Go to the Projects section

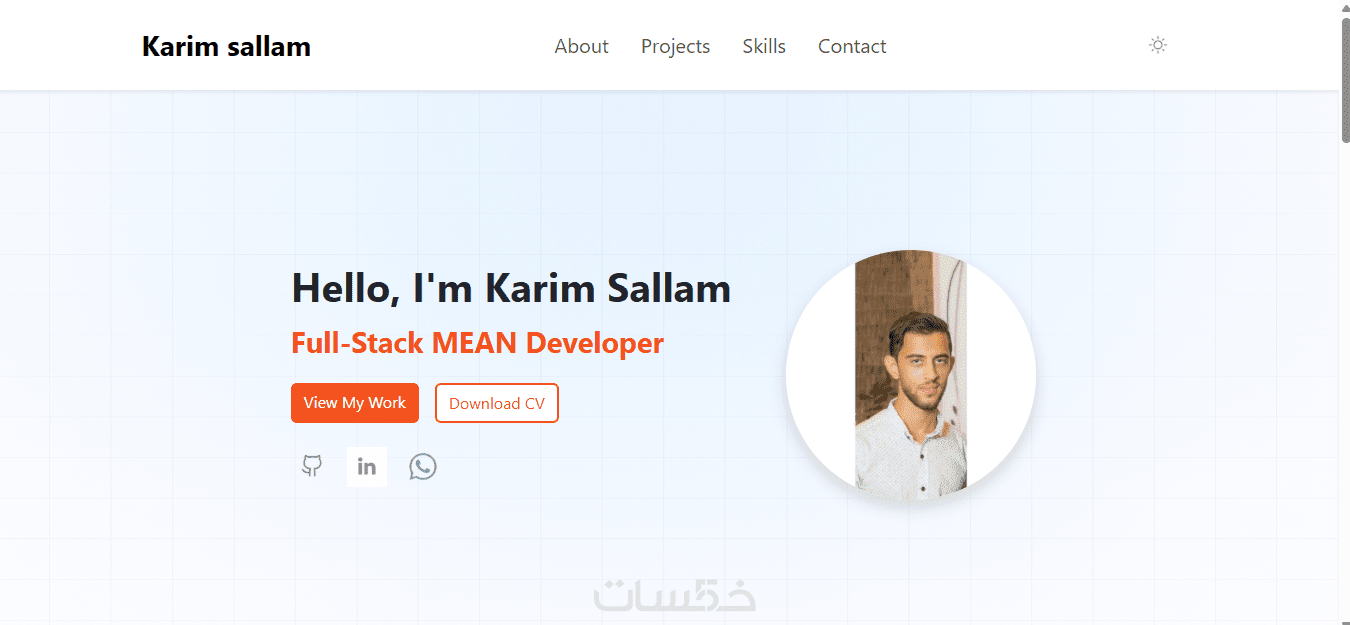pyautogui.click(x=675, y=46)
